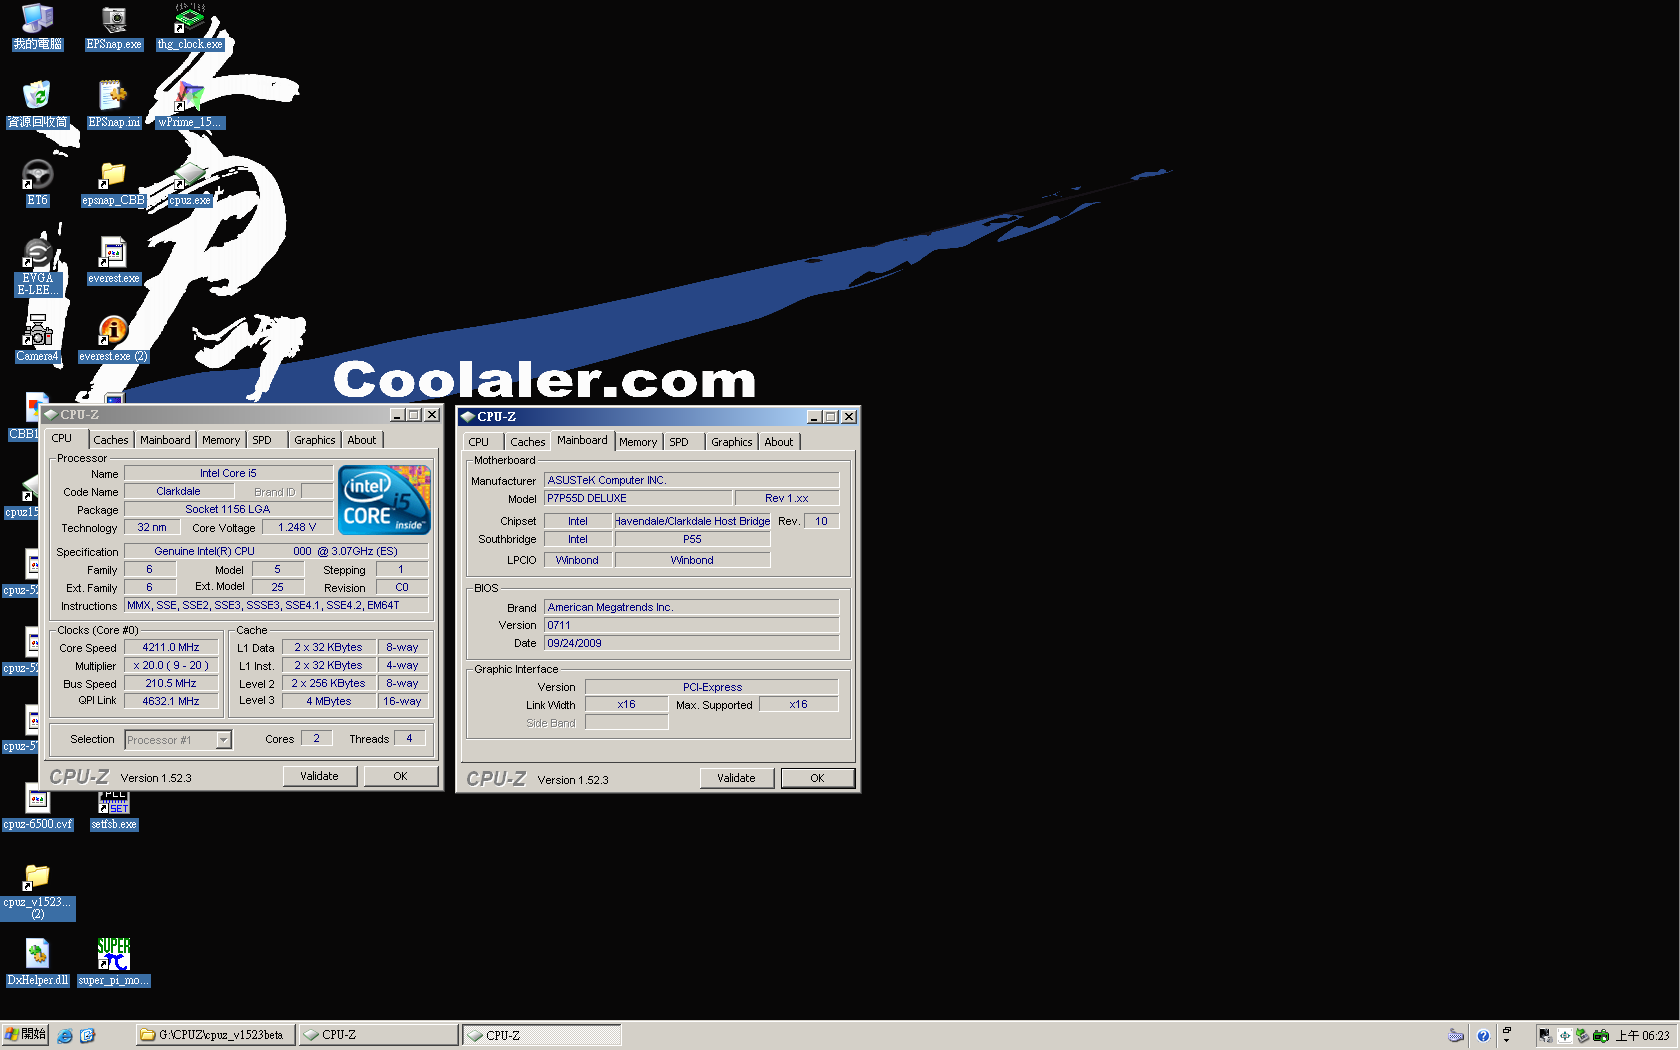Open Mainboard tab in left CPU-Z window

[x=165, y=440]
